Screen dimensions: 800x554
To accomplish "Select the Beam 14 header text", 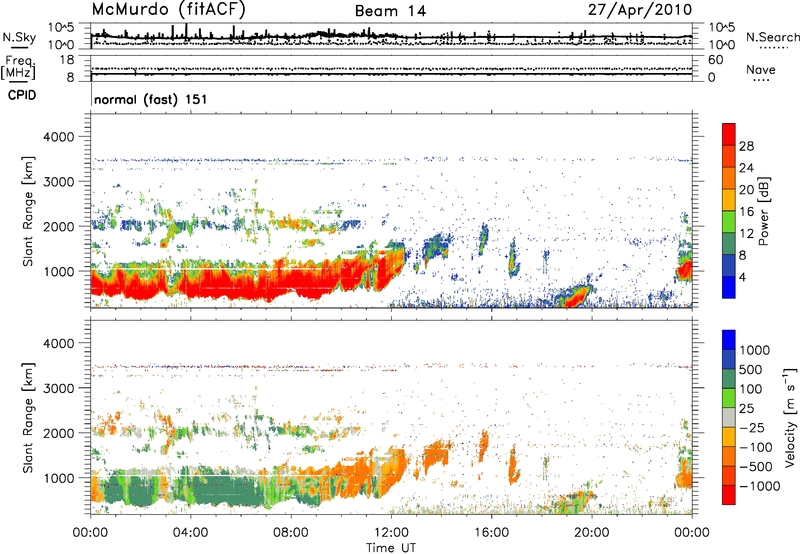I will click(390, 11).
